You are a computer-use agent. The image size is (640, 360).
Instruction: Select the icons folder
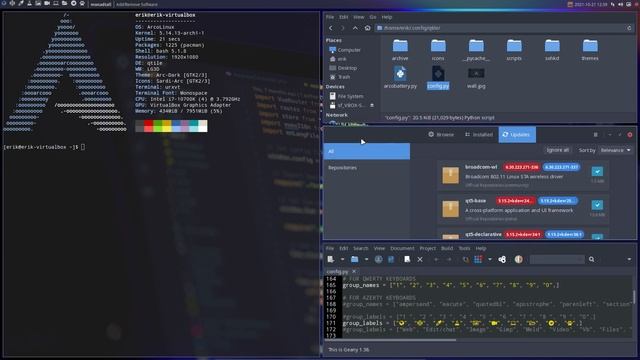coord(438,50)
